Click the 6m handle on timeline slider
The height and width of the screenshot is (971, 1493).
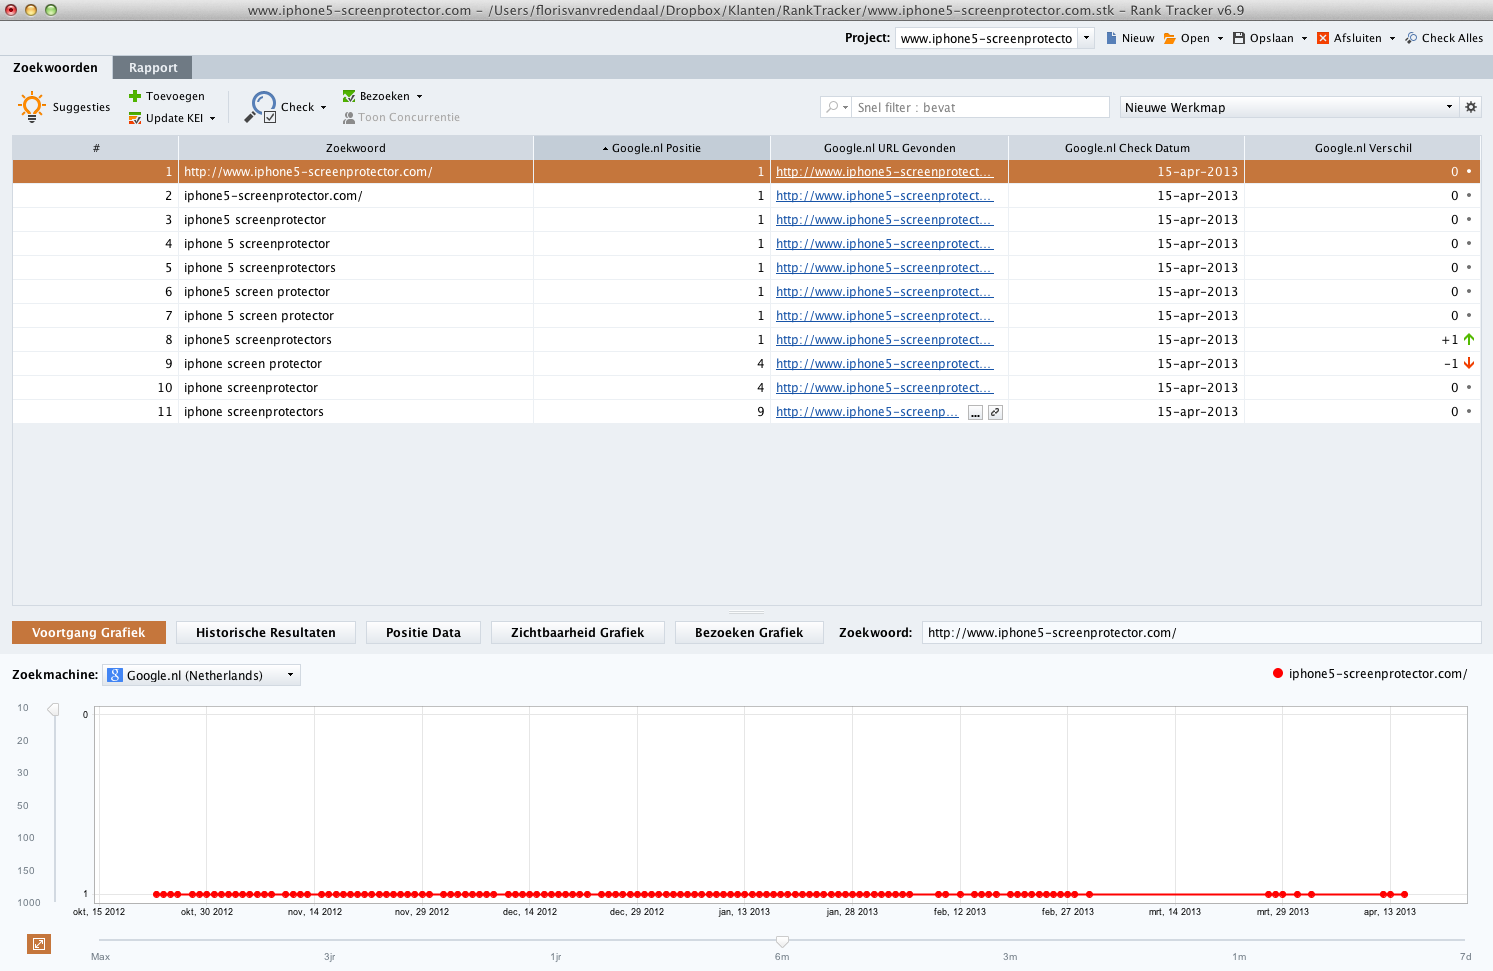(782, 941)
